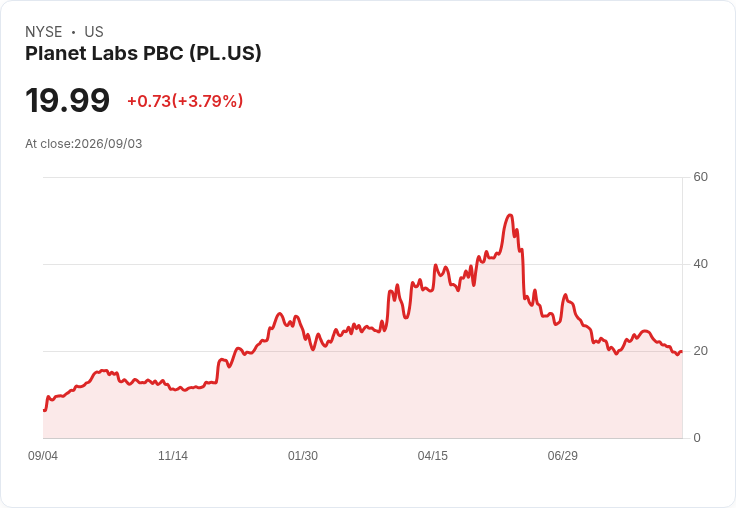The height and width of the screenshot is (508, 736).
Task: Click the 0 y-axis label
Action: [x=697, y=438]
